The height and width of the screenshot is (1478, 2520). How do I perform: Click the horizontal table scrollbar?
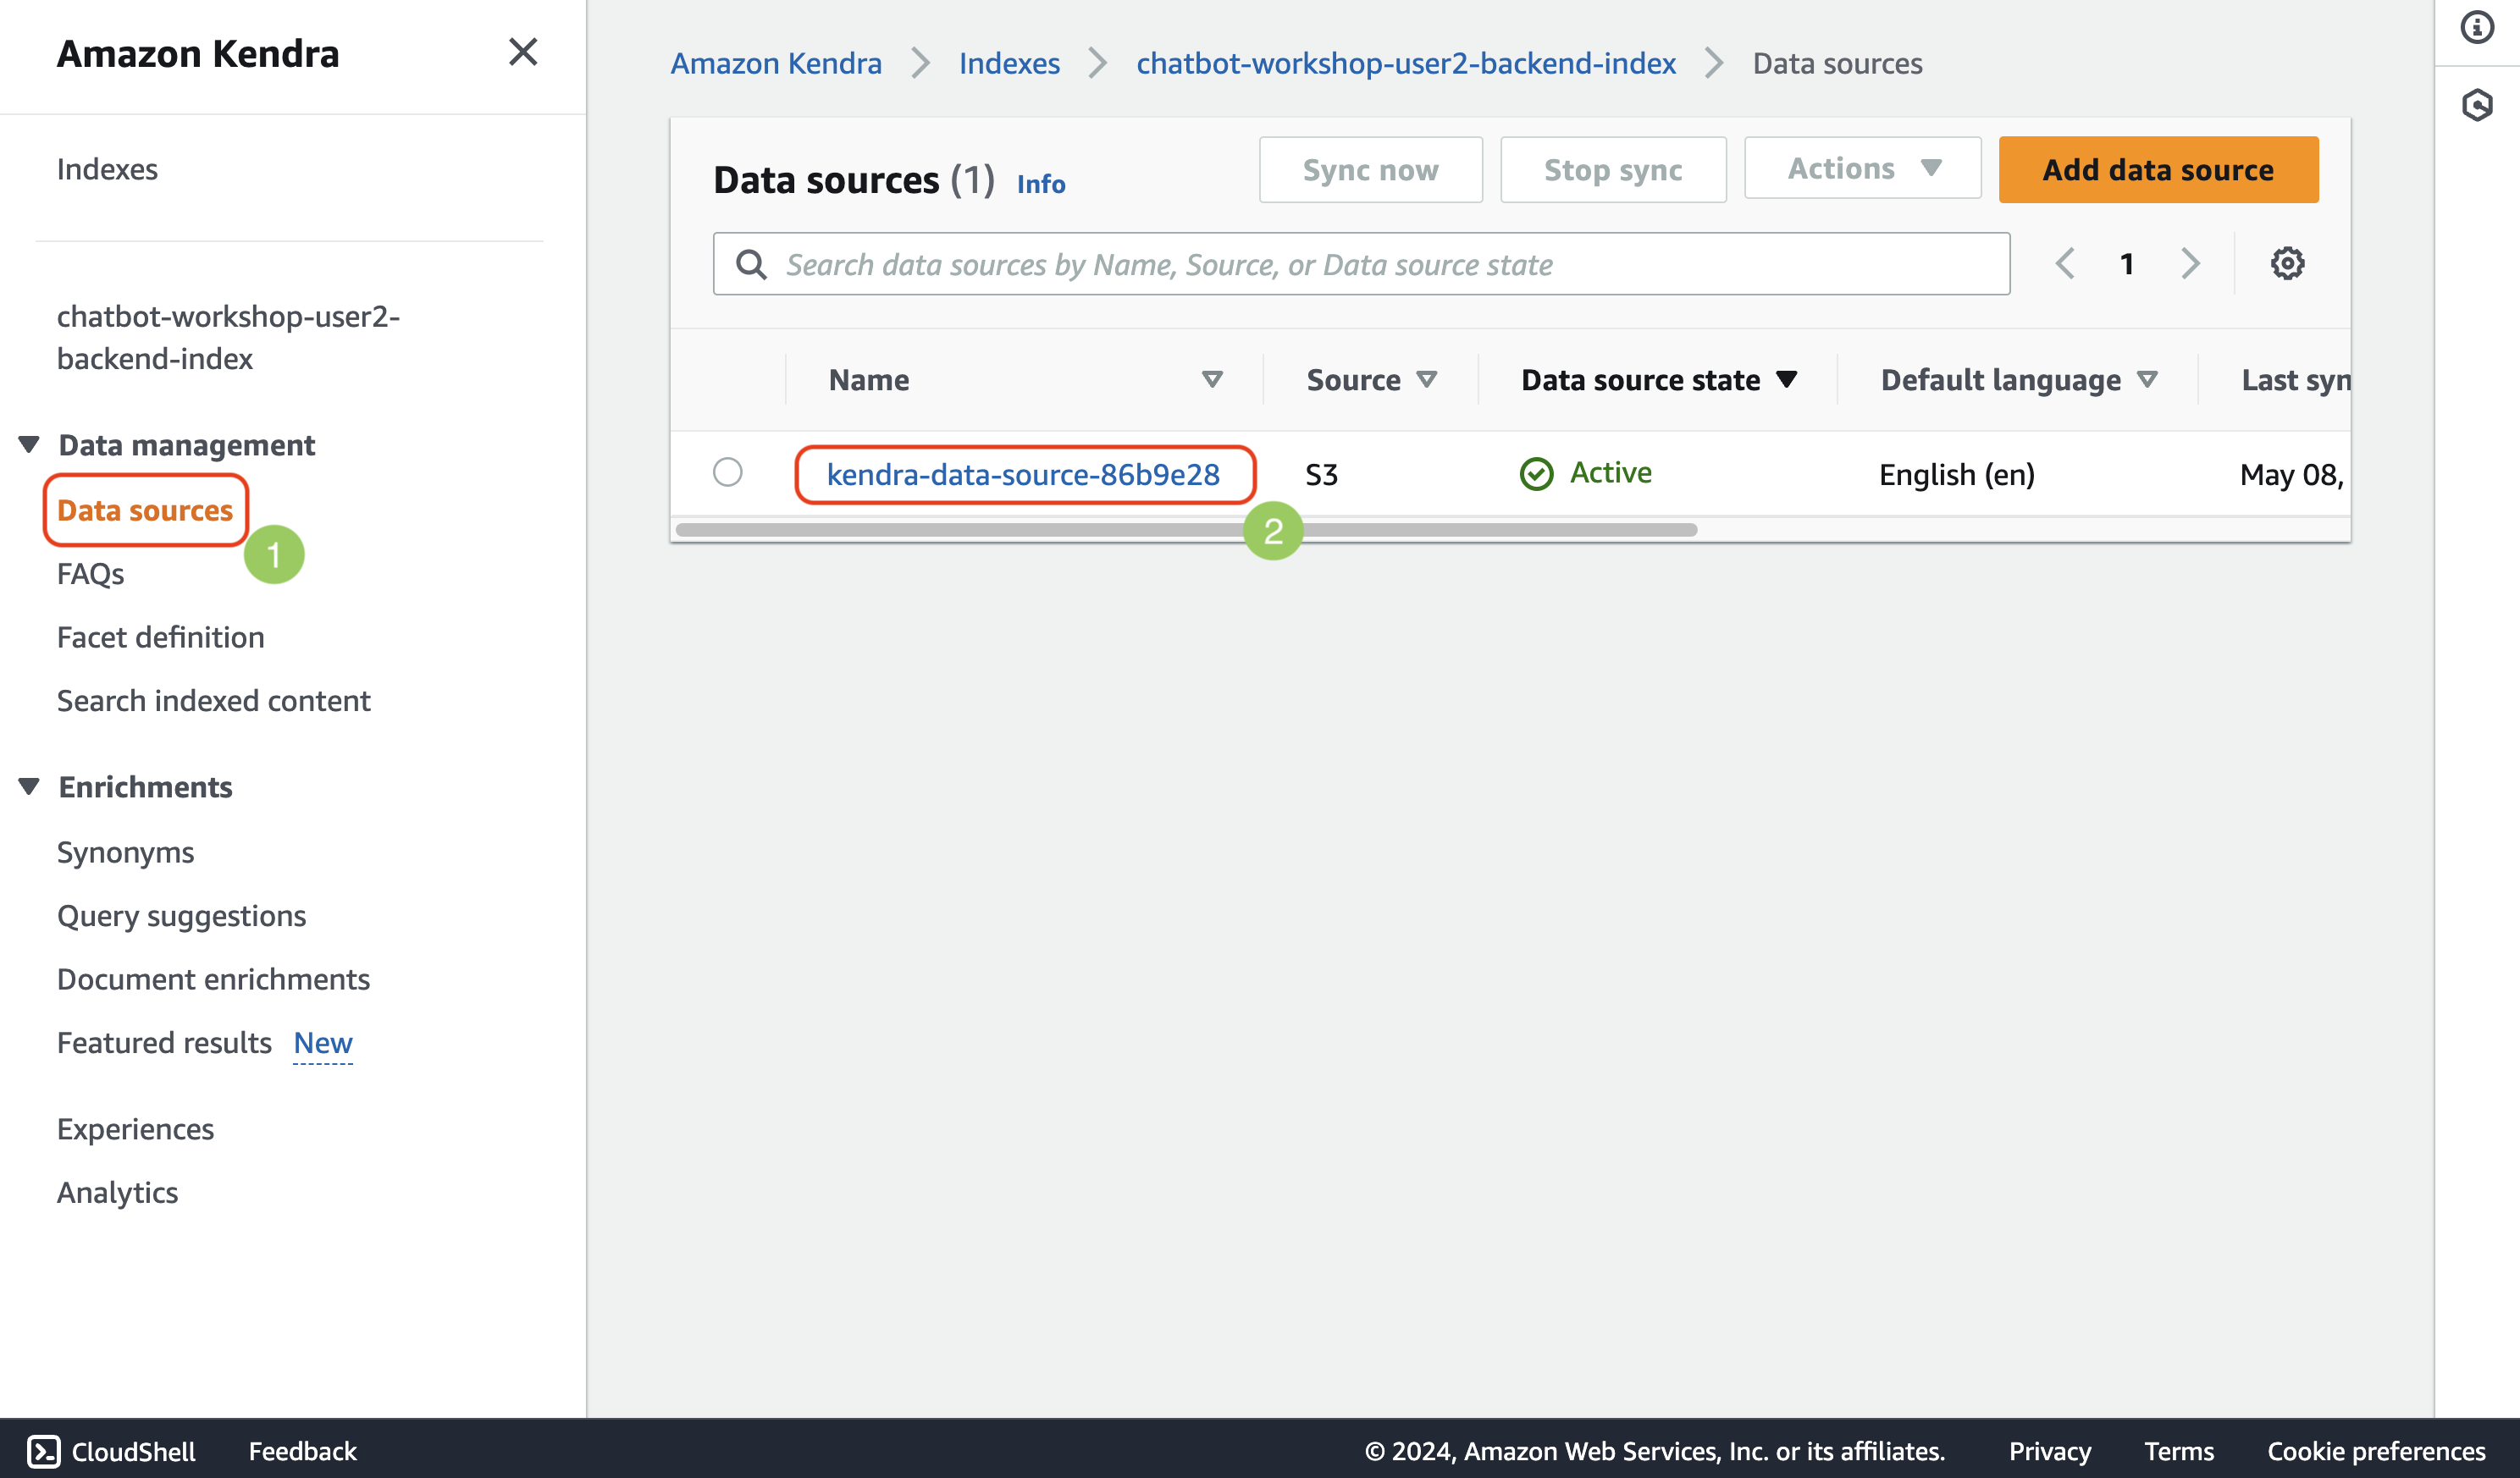coord(1000,530)
